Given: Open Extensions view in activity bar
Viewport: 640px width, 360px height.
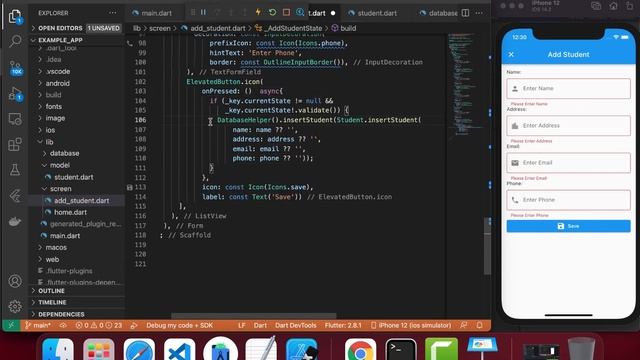Looking at the screenshot, I should click(x=15, y=144).
